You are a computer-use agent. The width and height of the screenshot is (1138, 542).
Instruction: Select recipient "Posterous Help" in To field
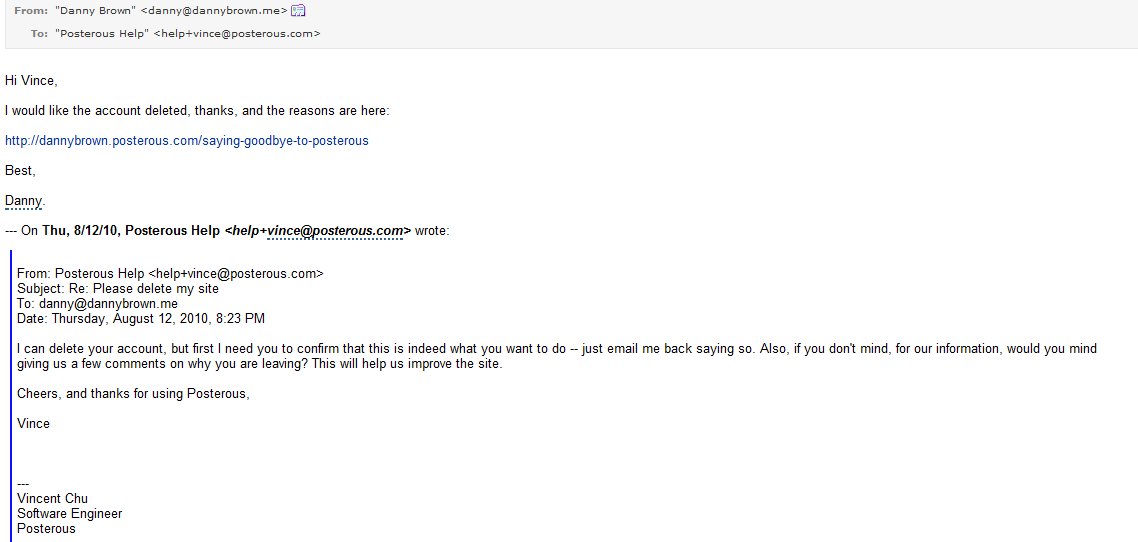click(102, 34)
